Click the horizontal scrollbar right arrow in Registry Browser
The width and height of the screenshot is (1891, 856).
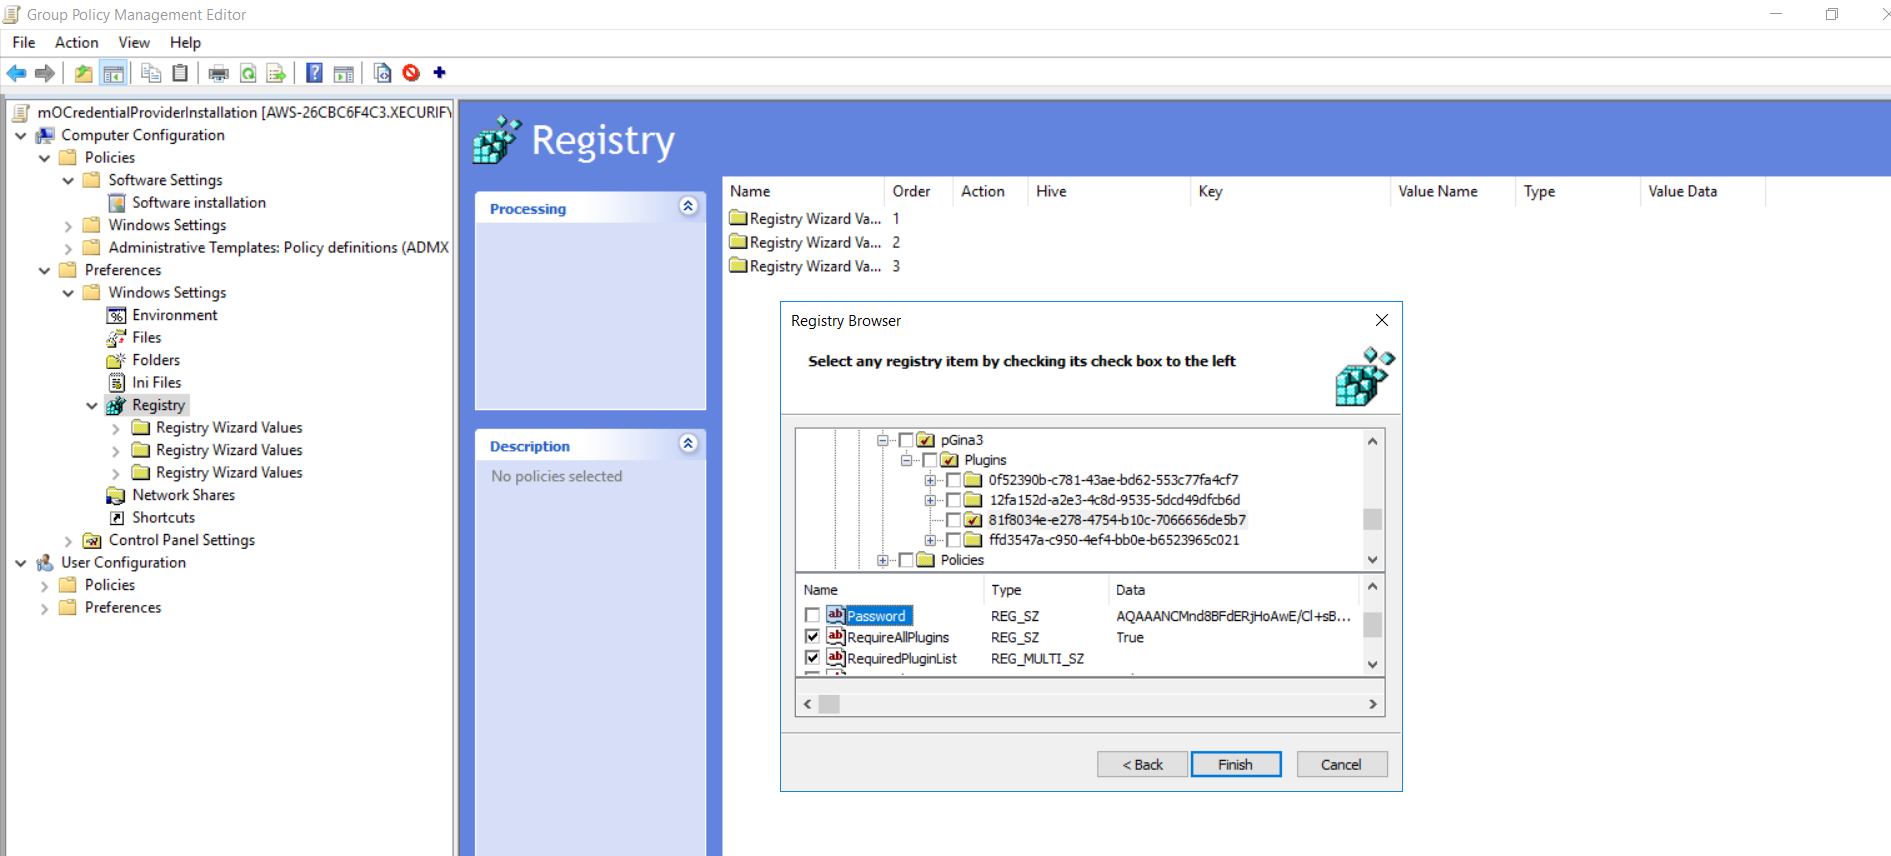tap(1373, 704)
